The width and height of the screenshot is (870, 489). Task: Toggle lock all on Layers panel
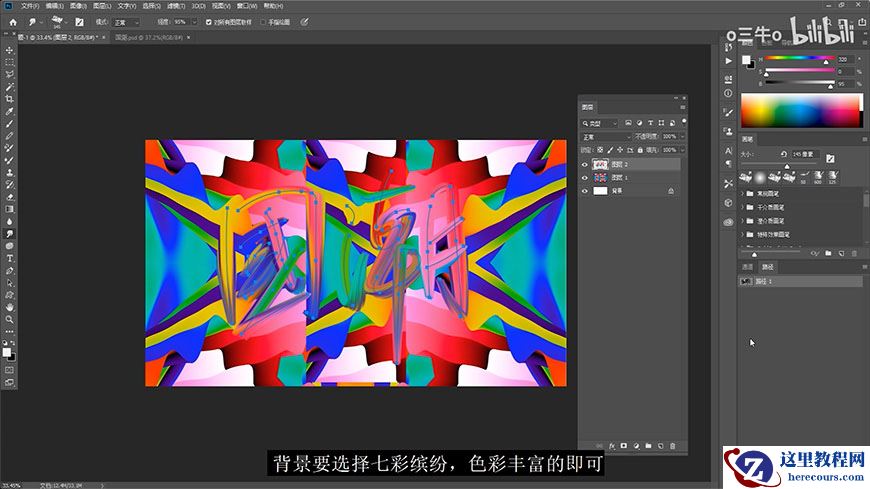tap(640, 150)
